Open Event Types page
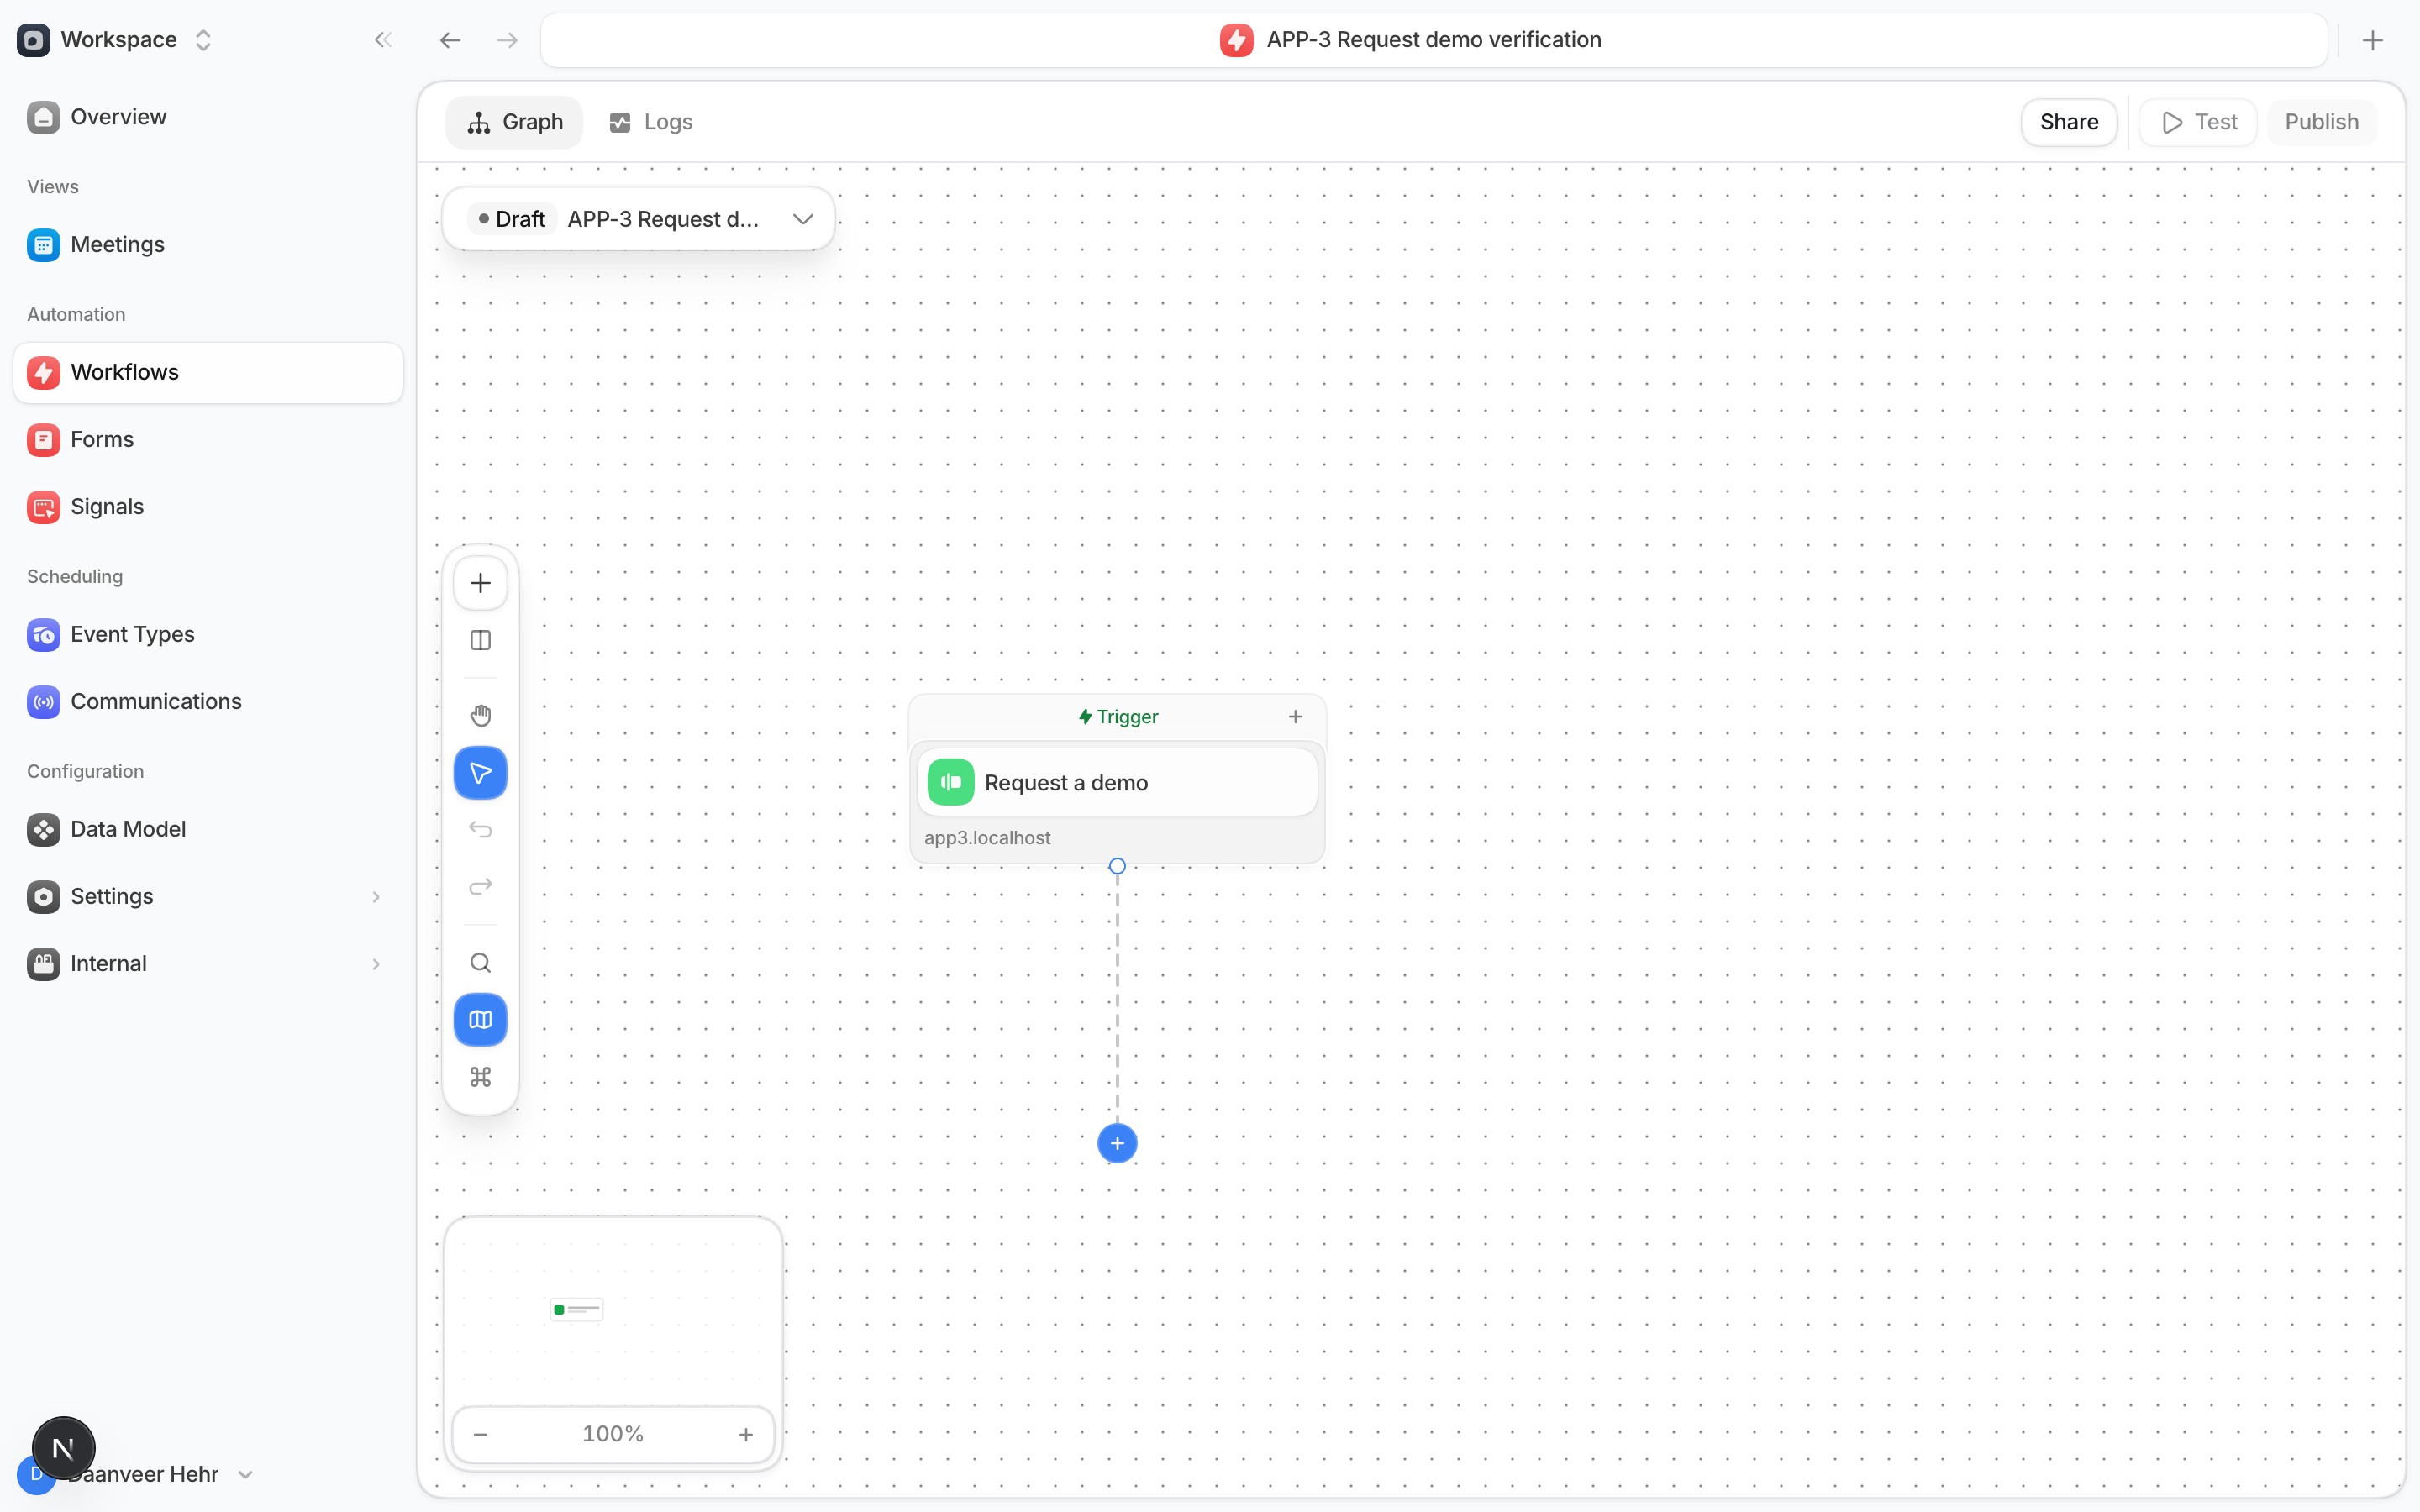Image resolution: width=2420 pixels, height=1512 pixels. pos(208,634)
